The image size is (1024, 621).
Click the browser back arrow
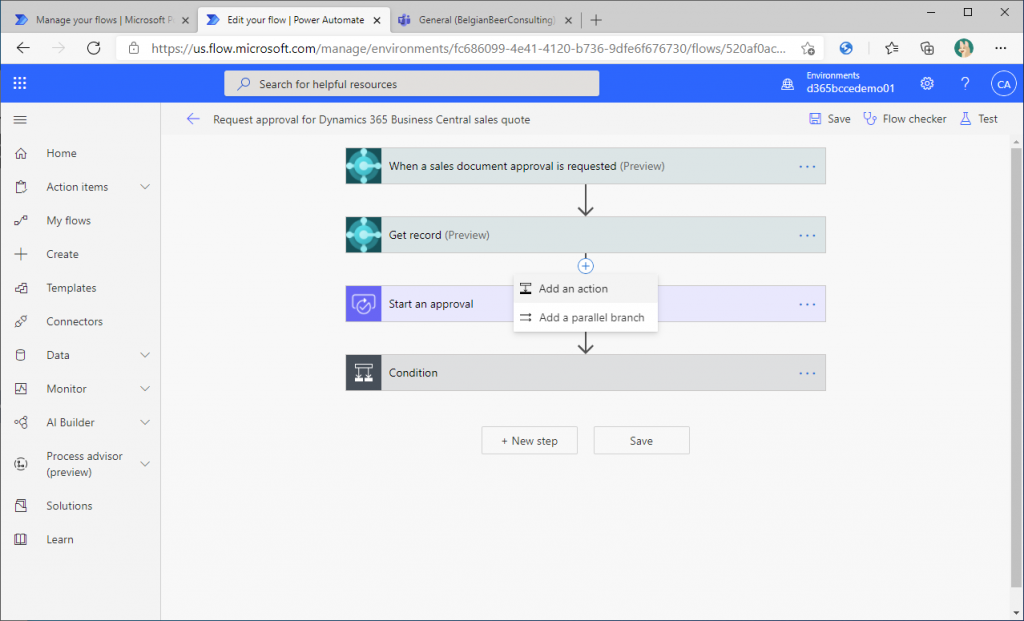[x=23, y=48]
